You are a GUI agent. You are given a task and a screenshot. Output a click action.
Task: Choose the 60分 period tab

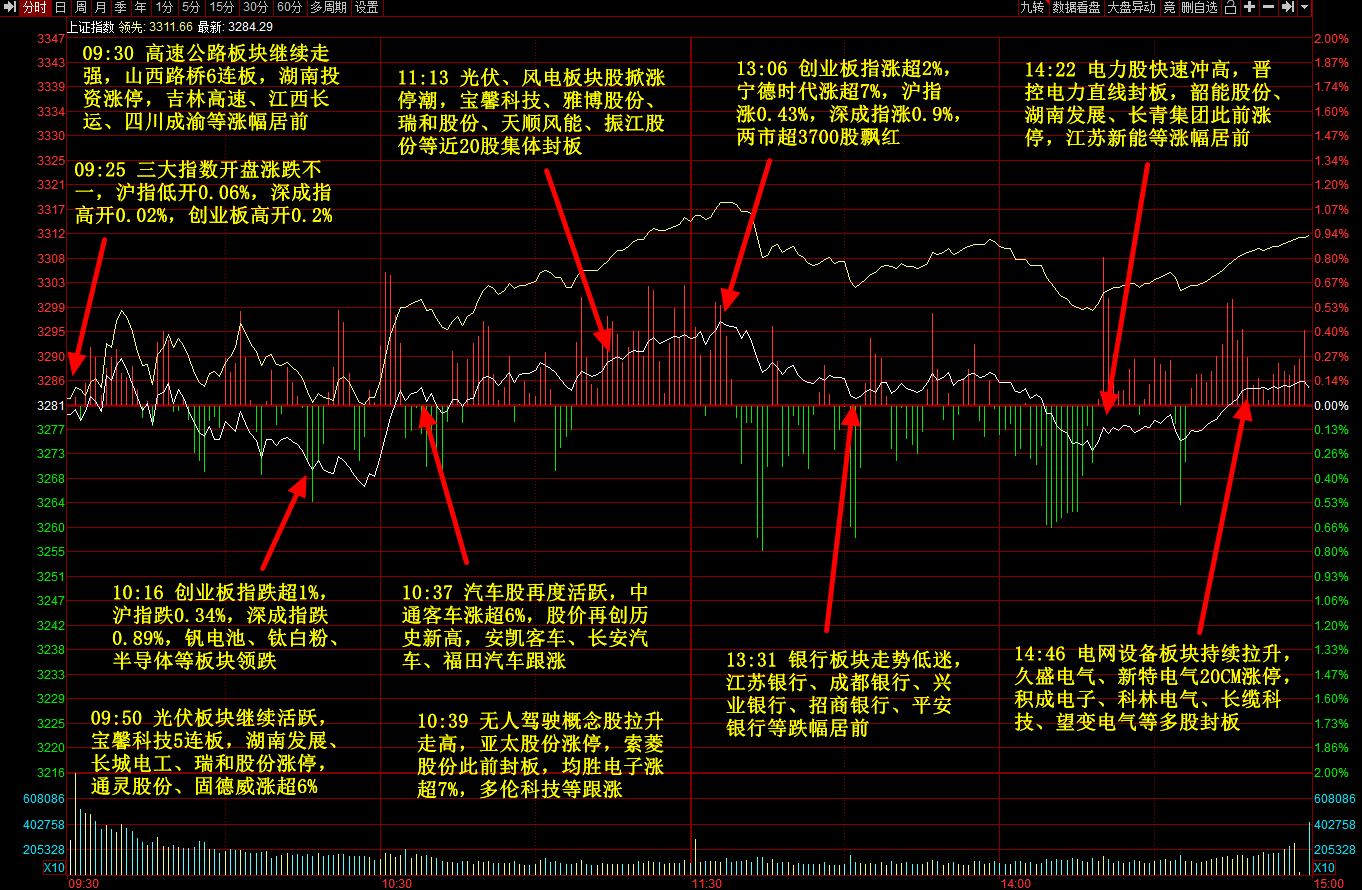(290, 7)
